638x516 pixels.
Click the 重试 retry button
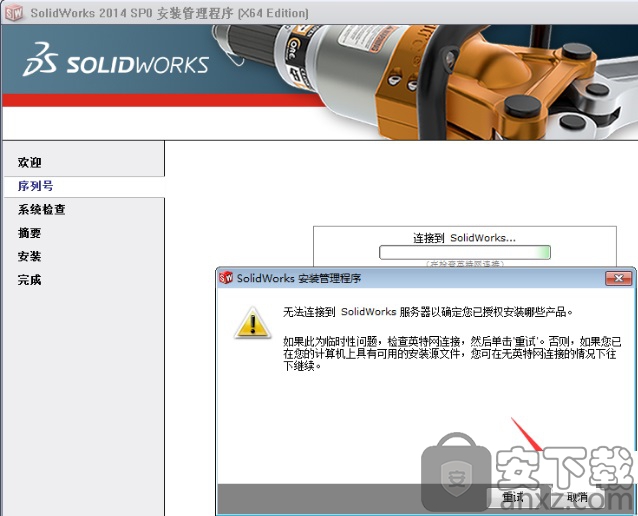(513, 497)
